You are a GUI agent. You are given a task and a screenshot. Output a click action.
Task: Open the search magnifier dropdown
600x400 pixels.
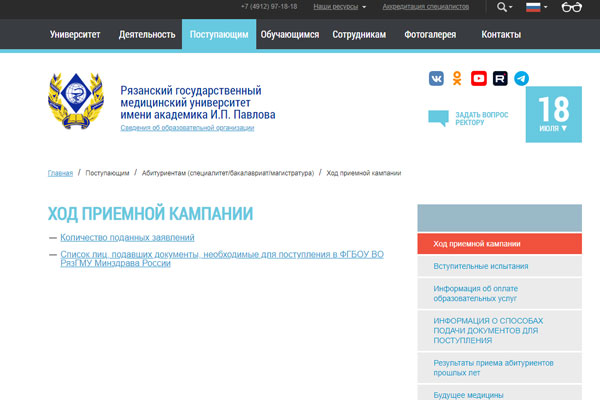coord(504,8)
